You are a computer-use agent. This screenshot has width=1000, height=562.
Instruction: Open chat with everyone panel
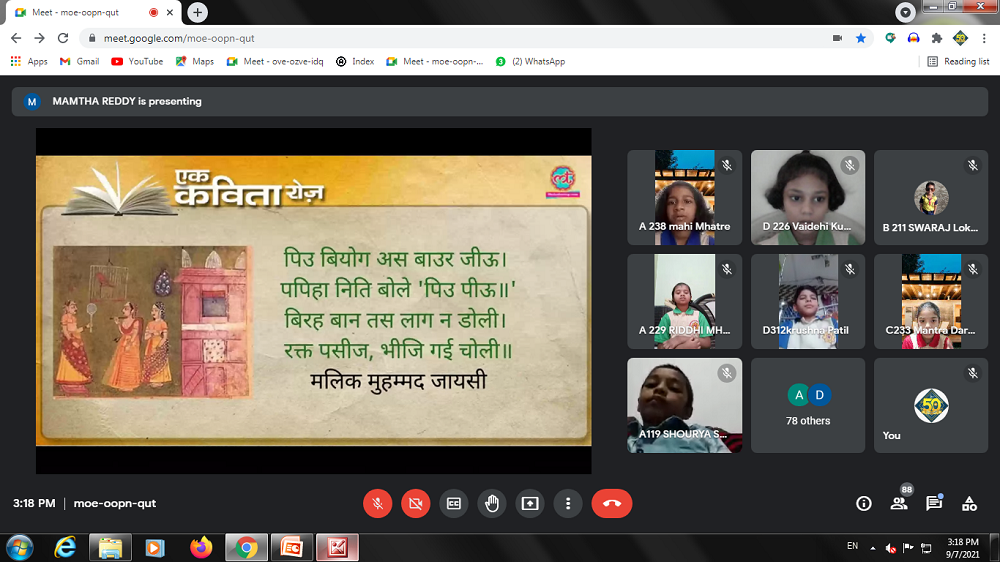(934, 504)
